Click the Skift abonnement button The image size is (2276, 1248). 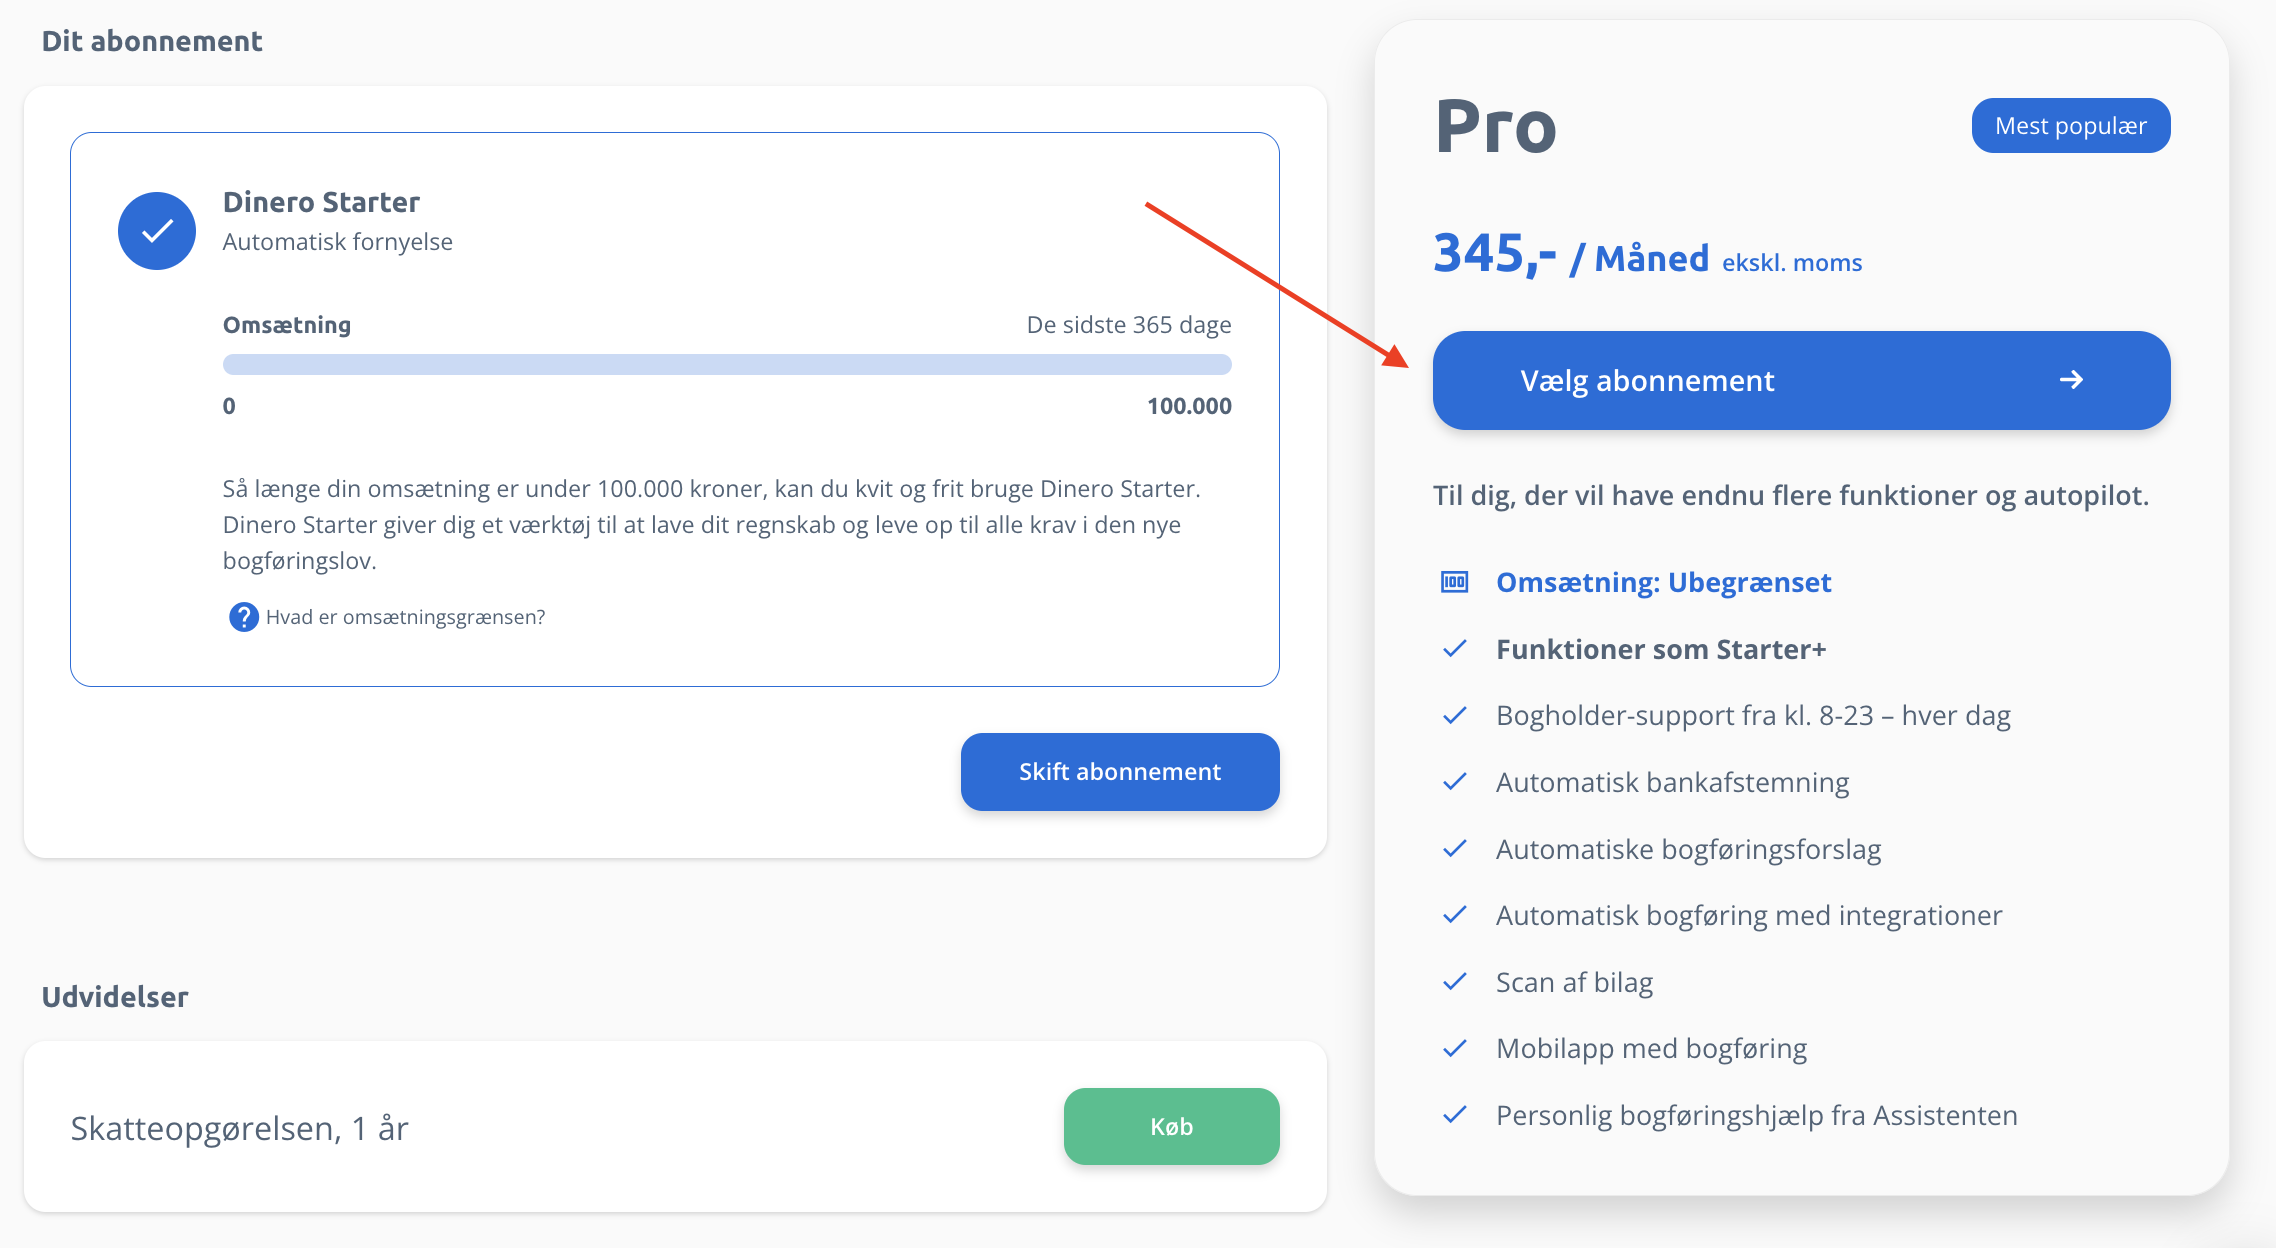tap(1120, 772)
